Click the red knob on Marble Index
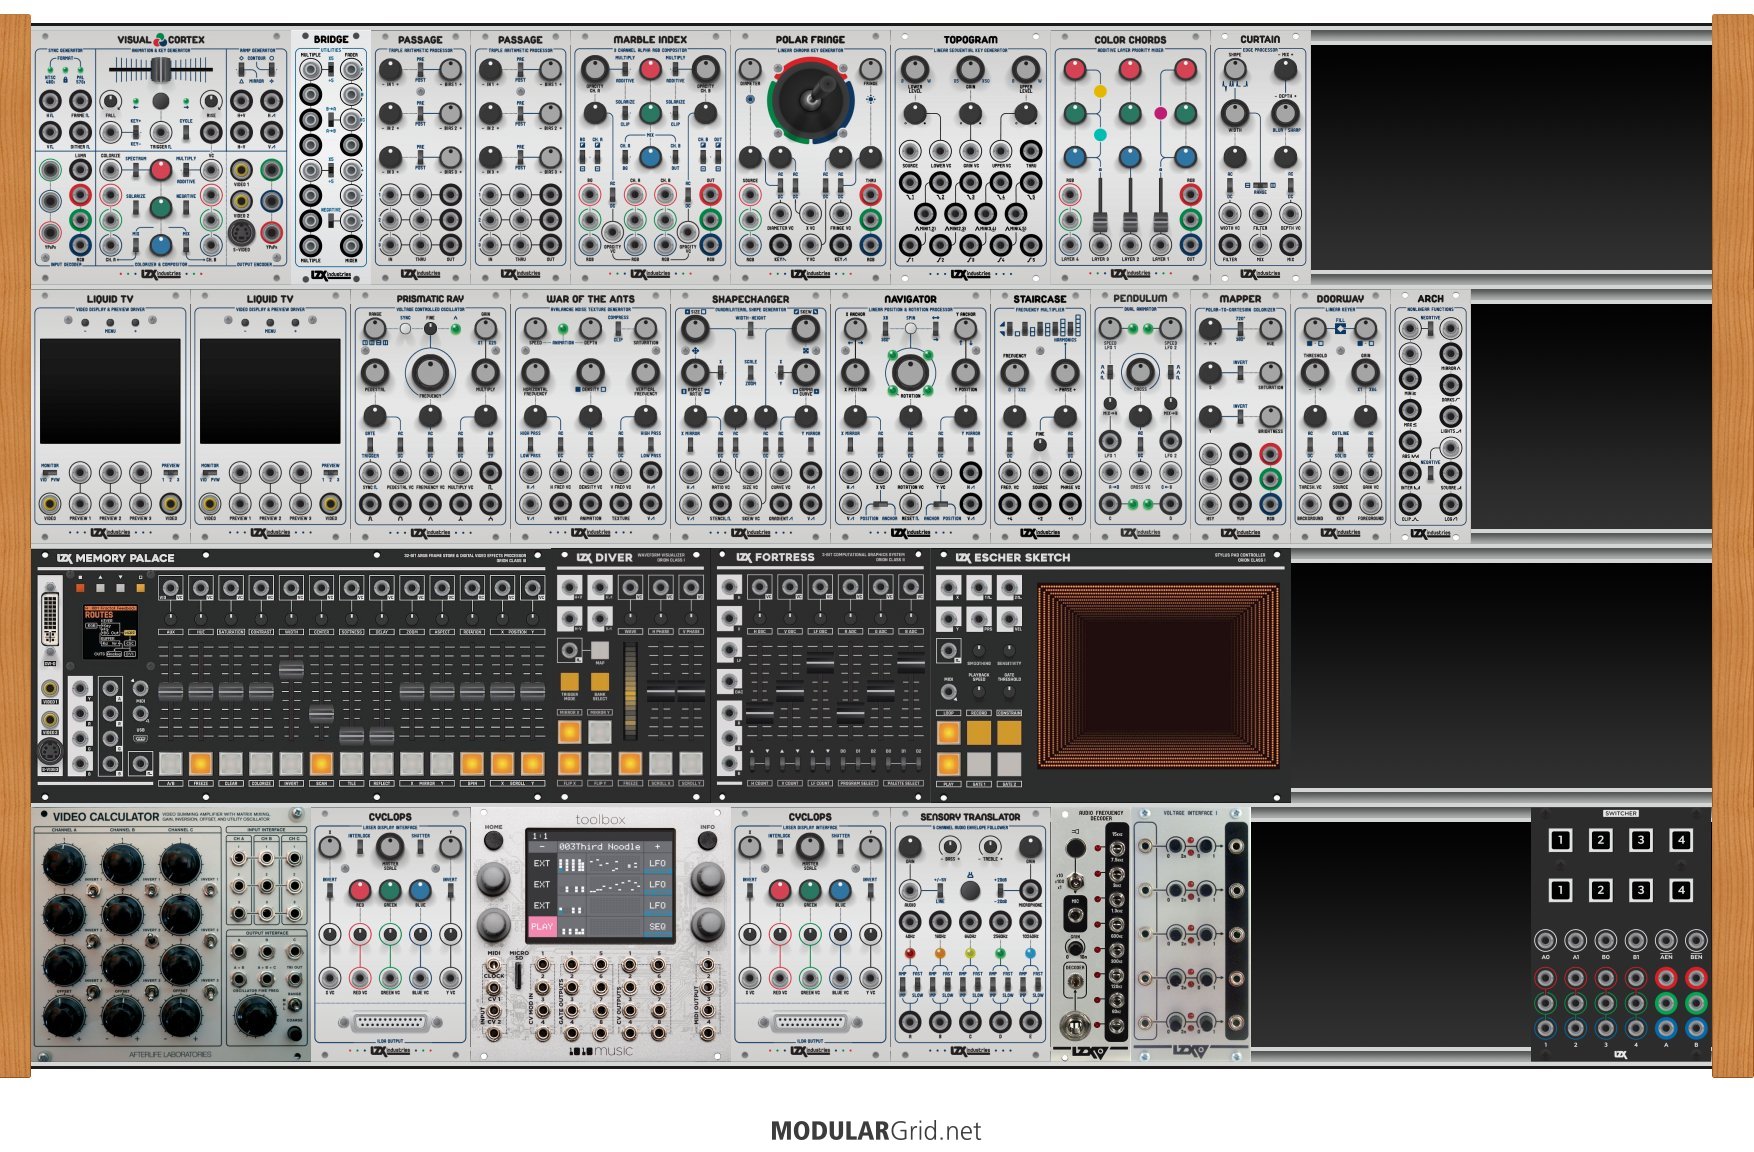Viewport: 1754px width, 1152px height. tap(650, 69)
